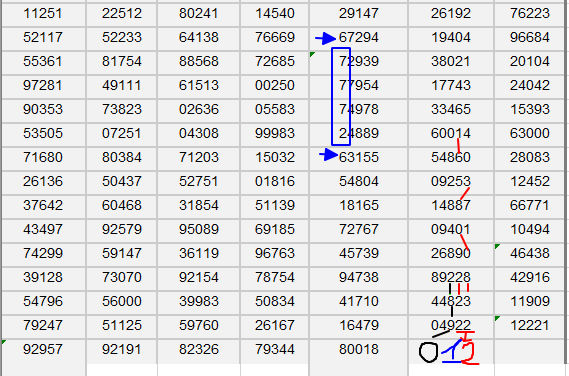
Task: Select cell 49111
Action: tap(122, 86)
